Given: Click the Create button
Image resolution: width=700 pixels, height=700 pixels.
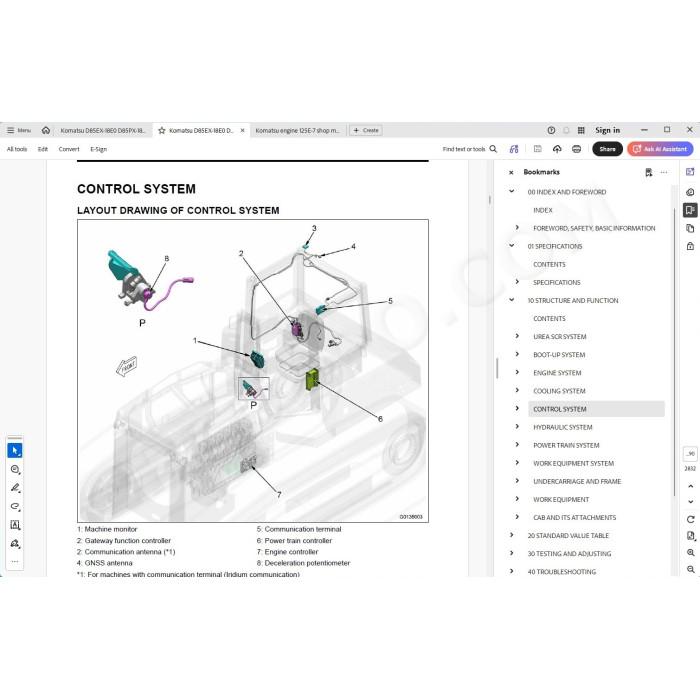Looking at the screenshot, I should click(366, 130).
